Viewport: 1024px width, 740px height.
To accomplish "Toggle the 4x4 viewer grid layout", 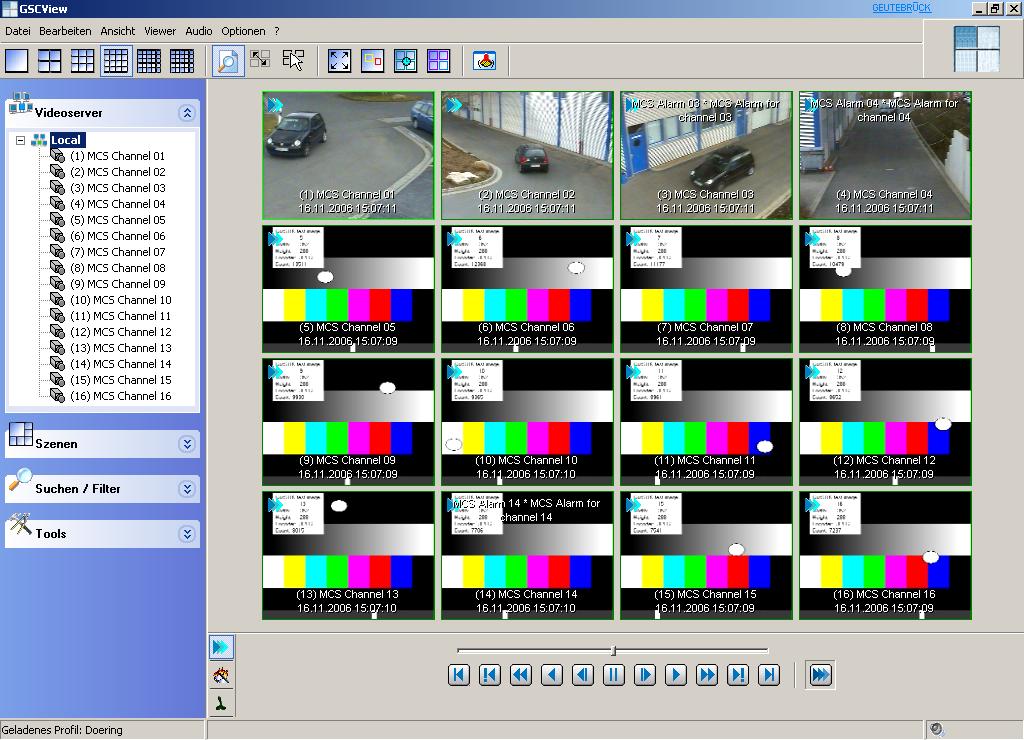I will pos(116,61).
